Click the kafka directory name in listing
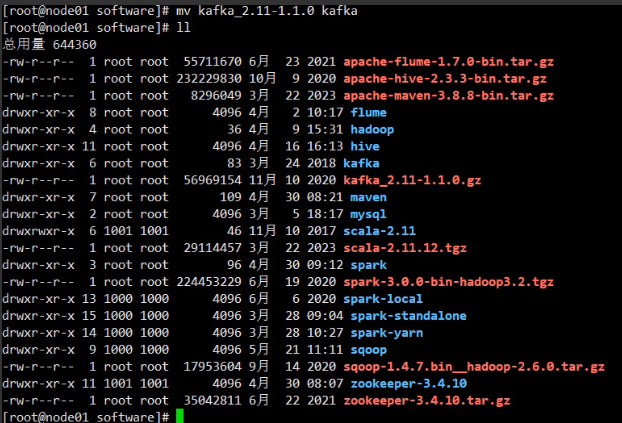Viewport: 622px width, 423px height. pos(361,163)
